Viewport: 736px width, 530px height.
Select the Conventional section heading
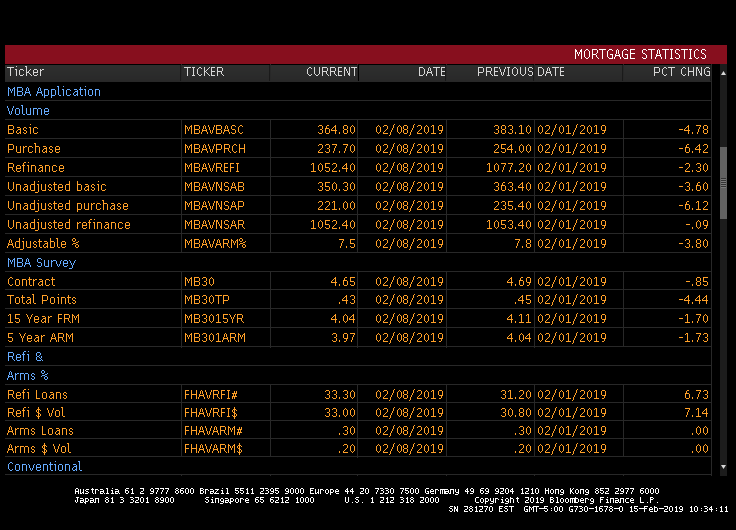[44, 467]
